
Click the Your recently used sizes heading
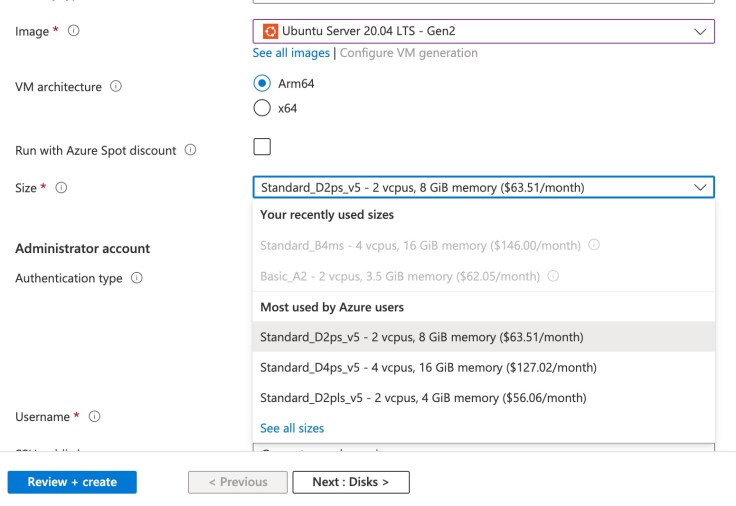(x=327, y=215)
